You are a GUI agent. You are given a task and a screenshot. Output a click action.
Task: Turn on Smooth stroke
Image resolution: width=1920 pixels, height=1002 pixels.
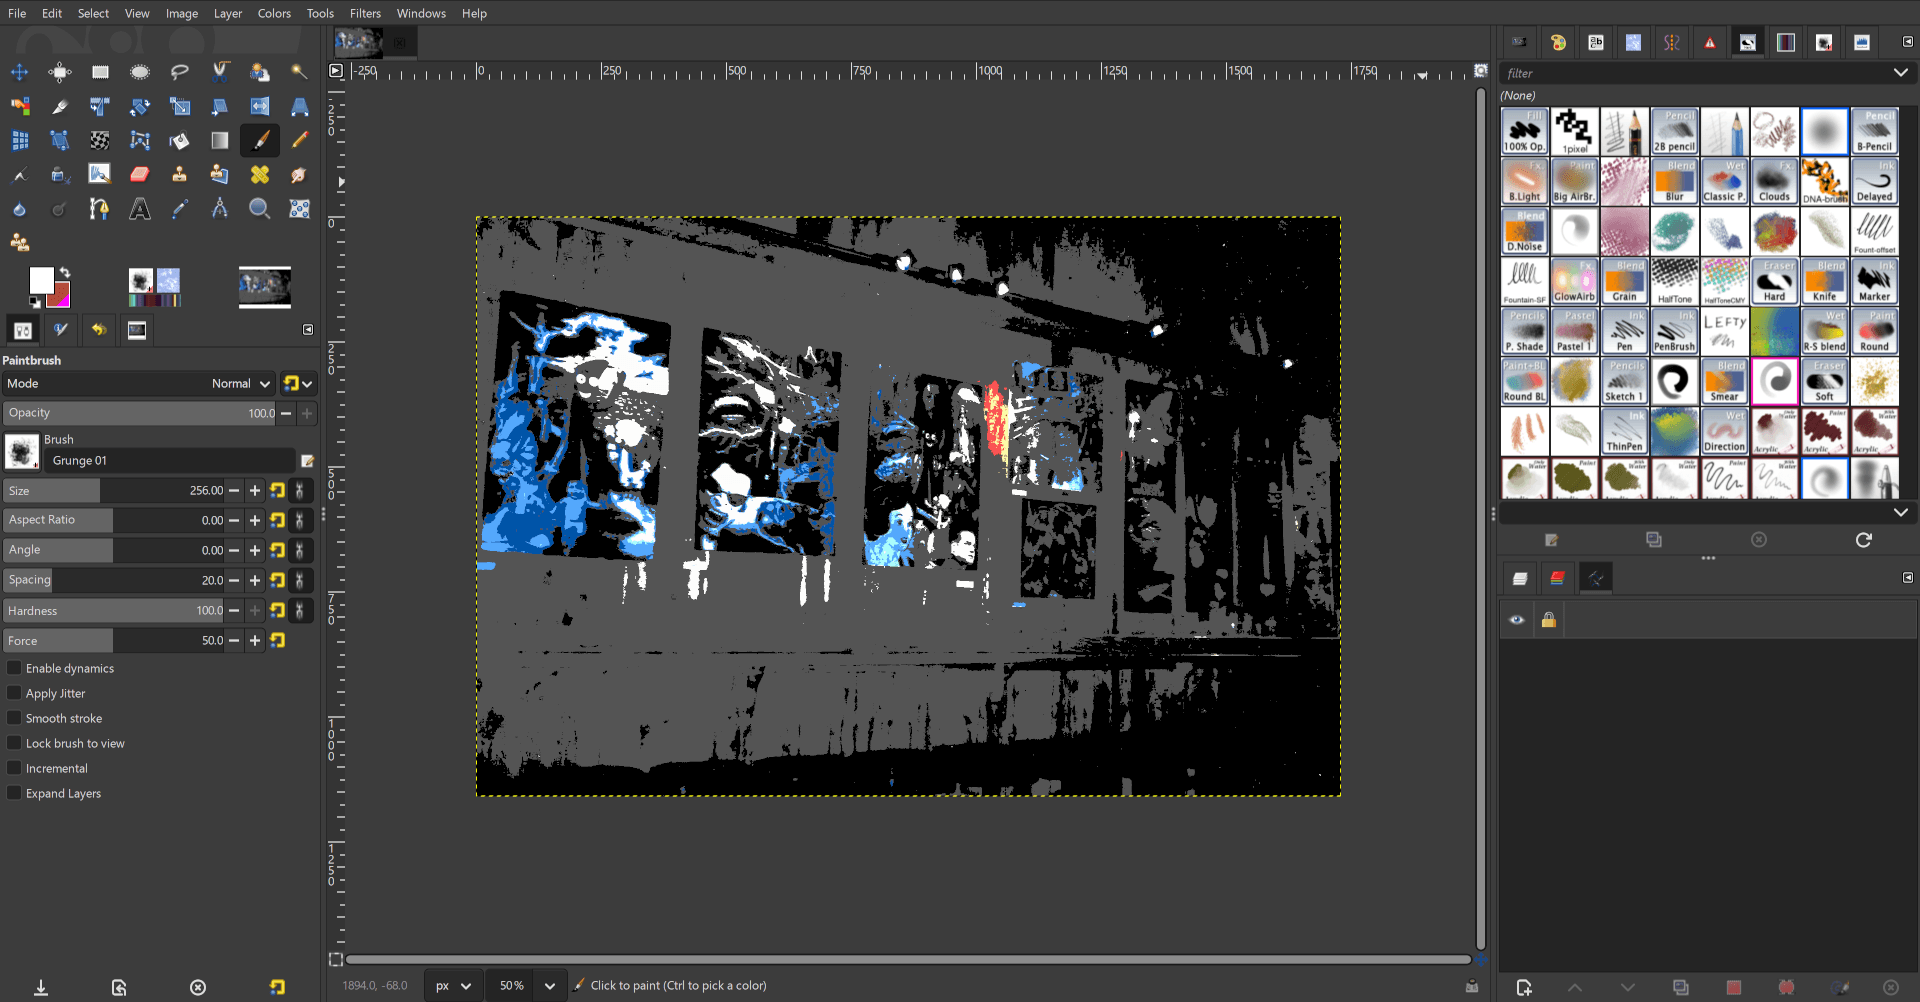click(14, 718)
